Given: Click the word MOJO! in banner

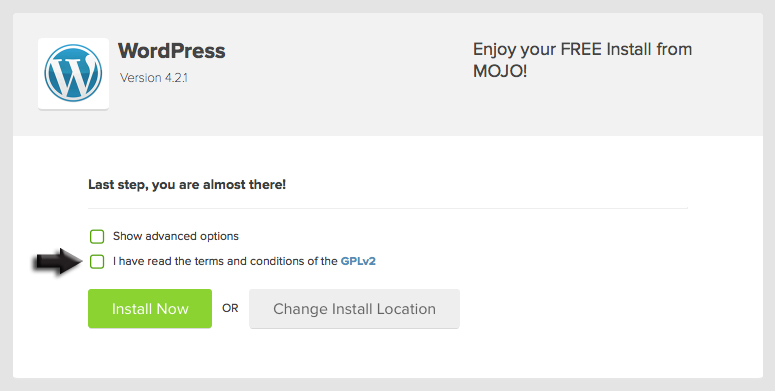Looking at the screenshot, I should coord(500,71).
